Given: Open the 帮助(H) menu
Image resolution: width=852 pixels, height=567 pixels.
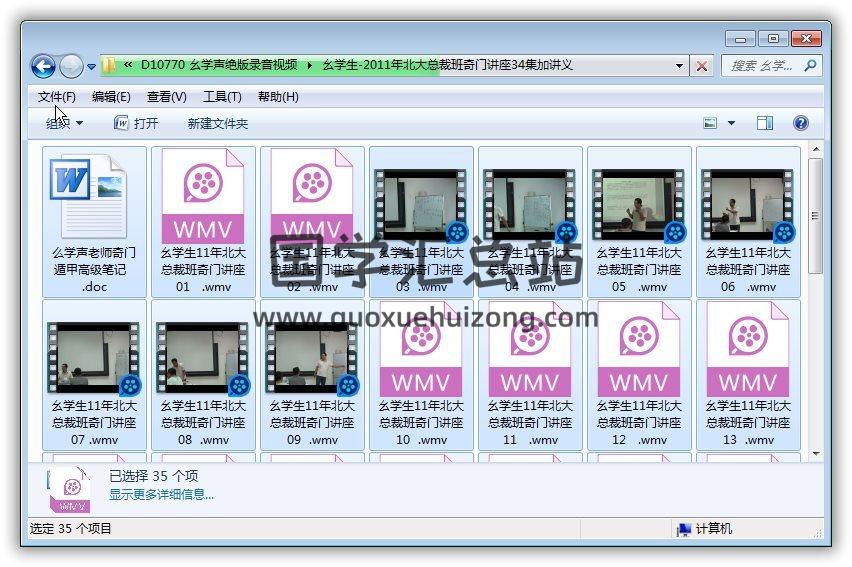Looking at the screenshot, I should click(278, 97).
